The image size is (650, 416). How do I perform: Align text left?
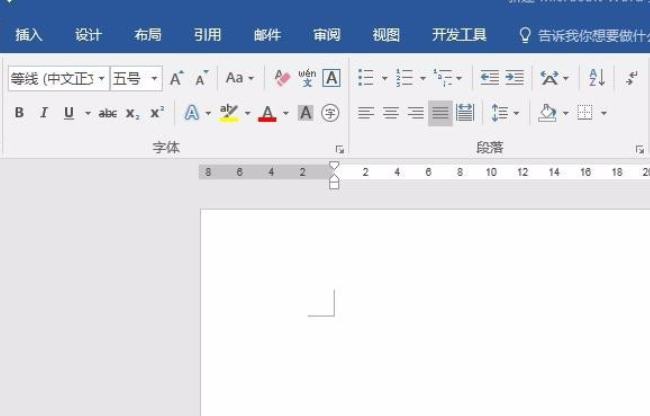[x=366, y=113]
